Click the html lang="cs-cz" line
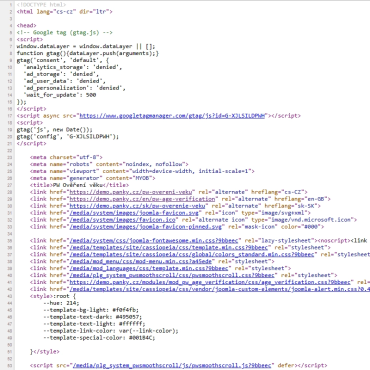The image size is (370, 370). pyautogui.click(x=65, y=12)
